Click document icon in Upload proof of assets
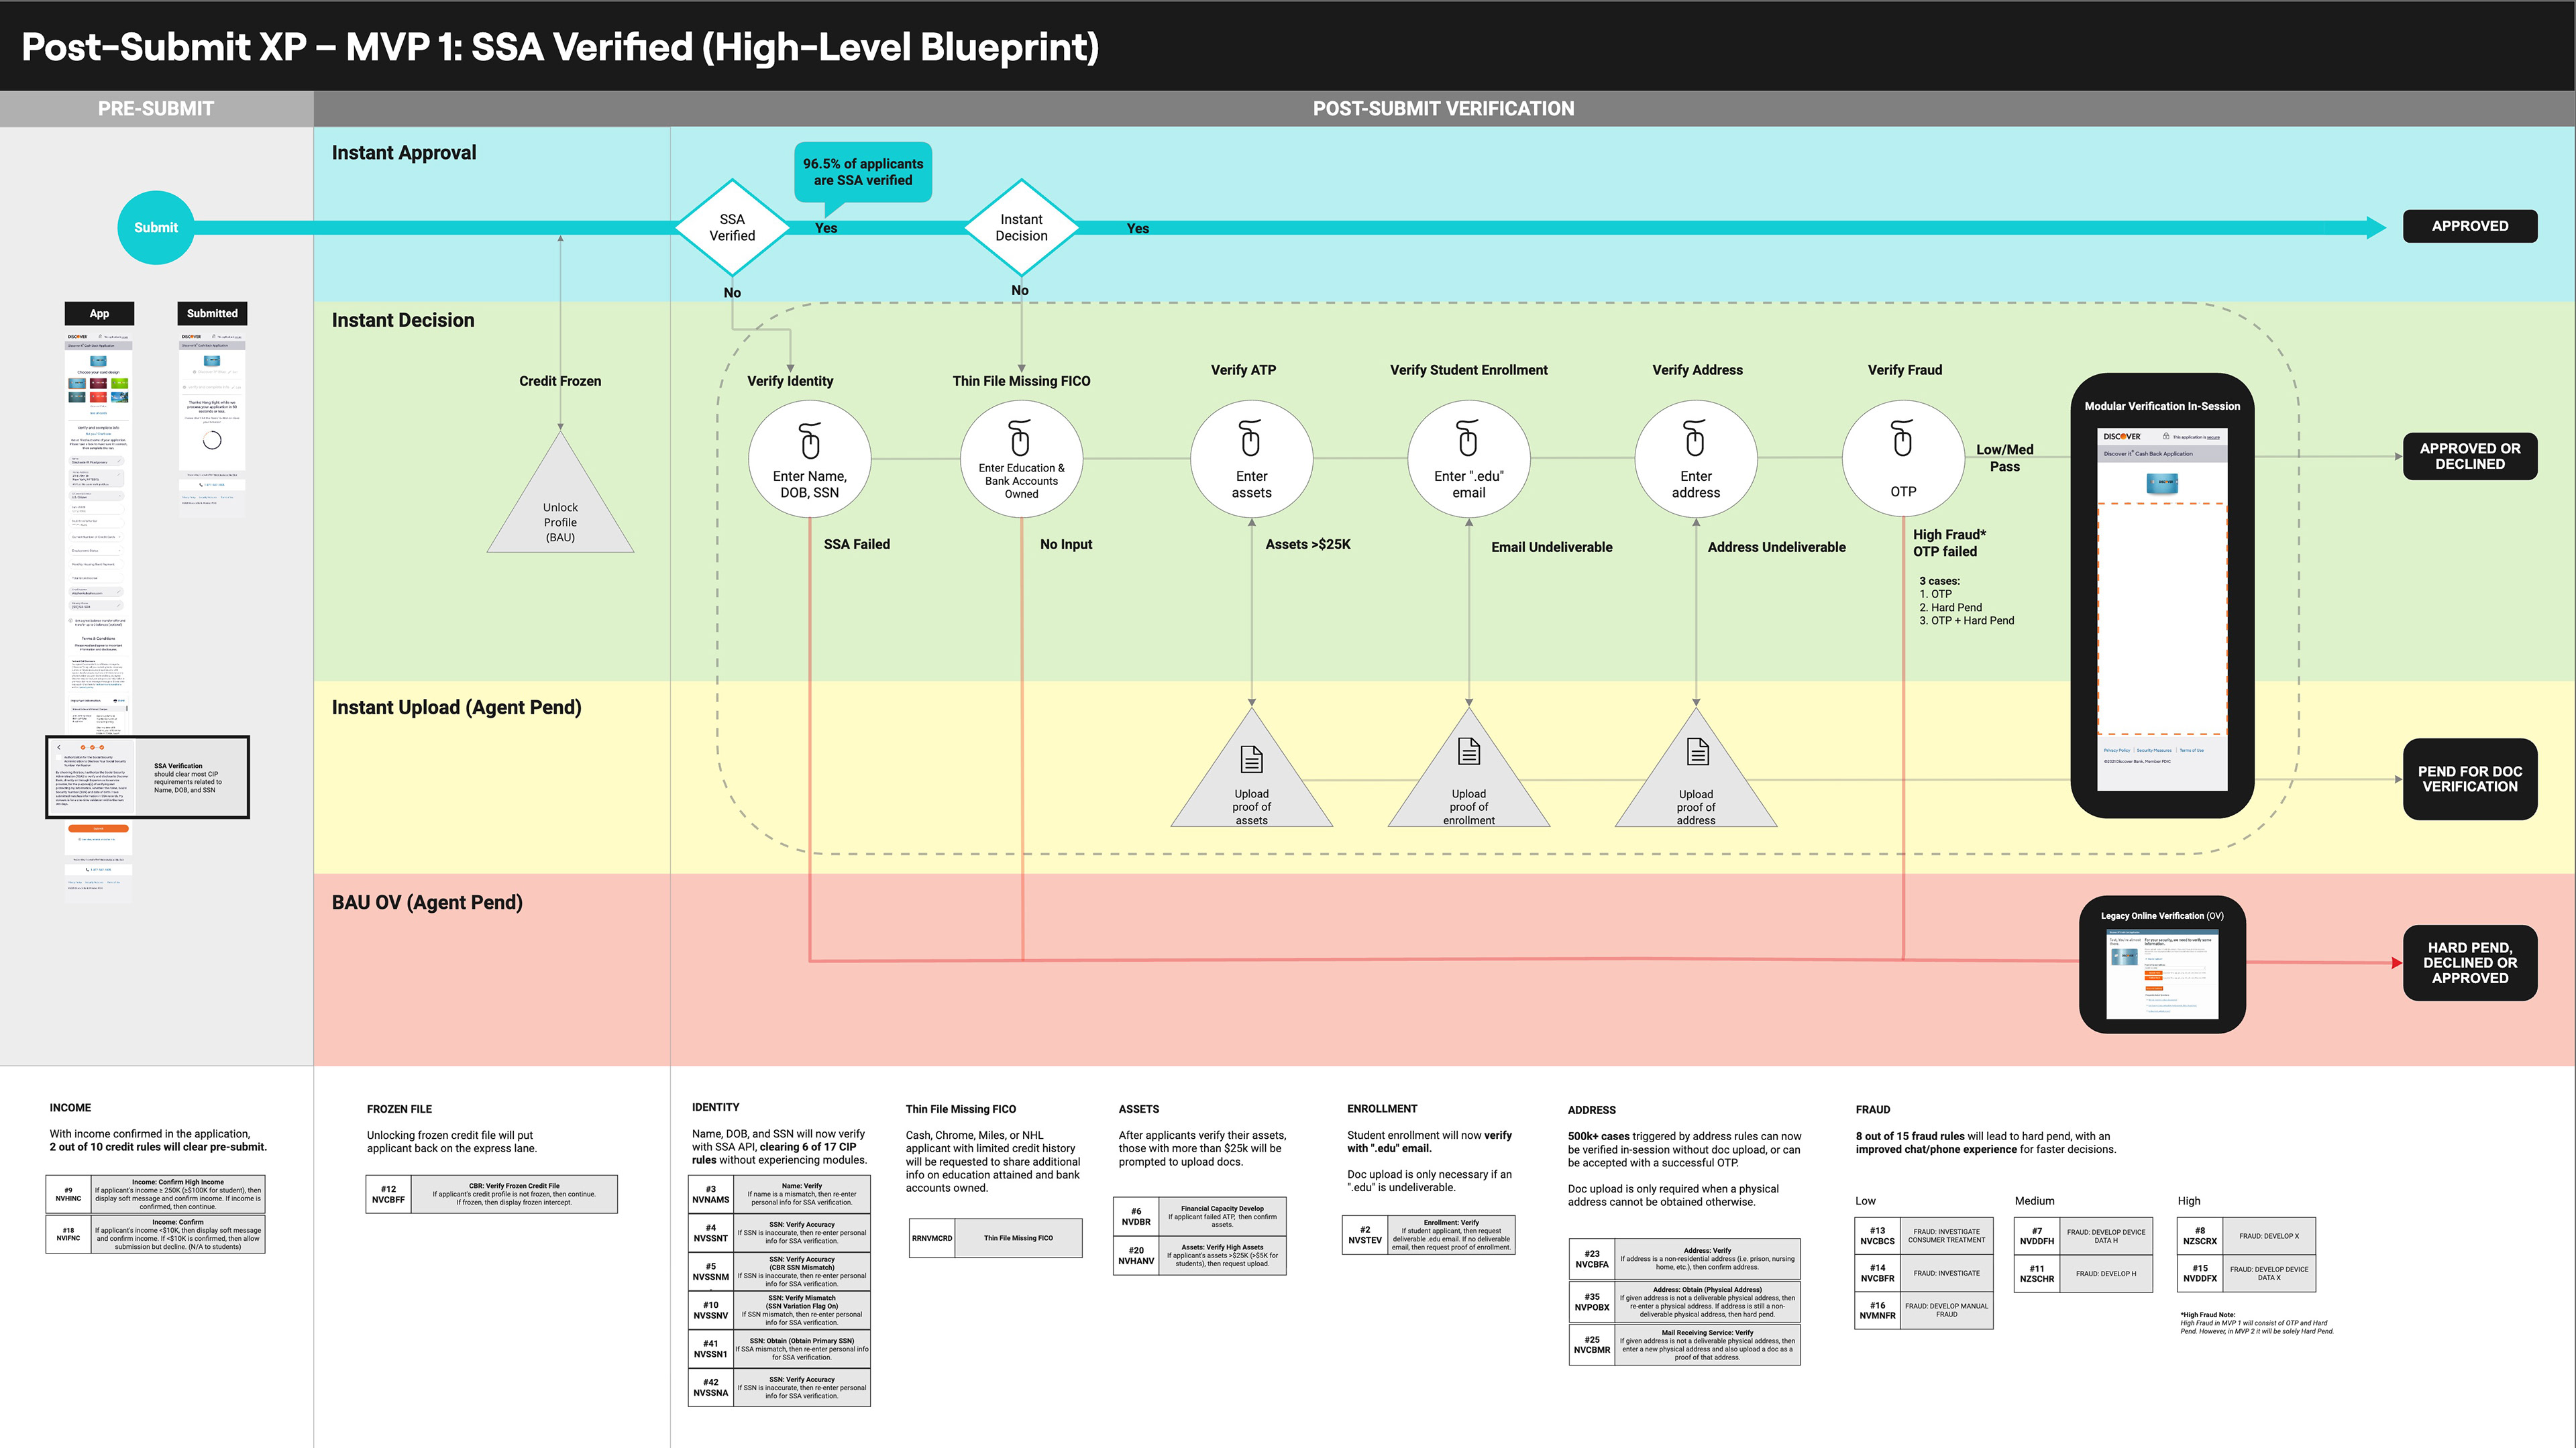Viewport: 2576px width, 1448px height. [x=1251, y=759]
